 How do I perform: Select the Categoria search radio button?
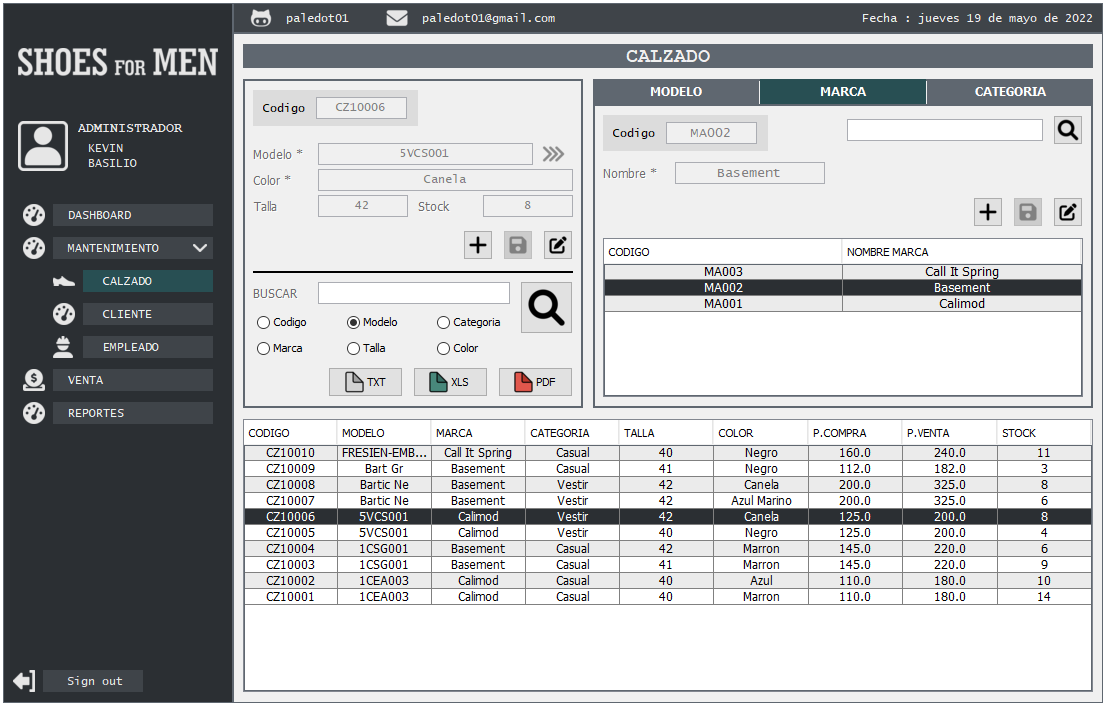[x=443, y=322]
